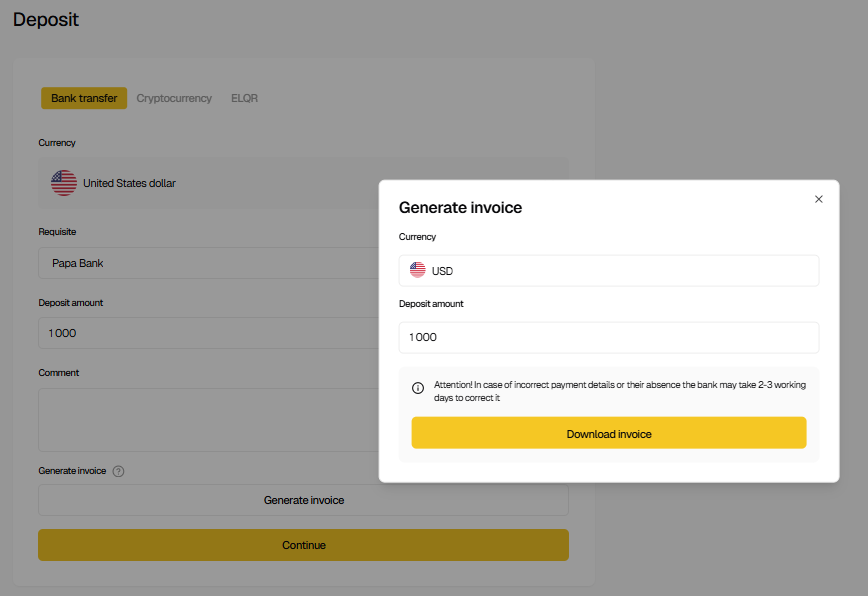Click the Attention warning message text
The width and height of the screenshot is (868, 596).
click(x=619, y=391)
